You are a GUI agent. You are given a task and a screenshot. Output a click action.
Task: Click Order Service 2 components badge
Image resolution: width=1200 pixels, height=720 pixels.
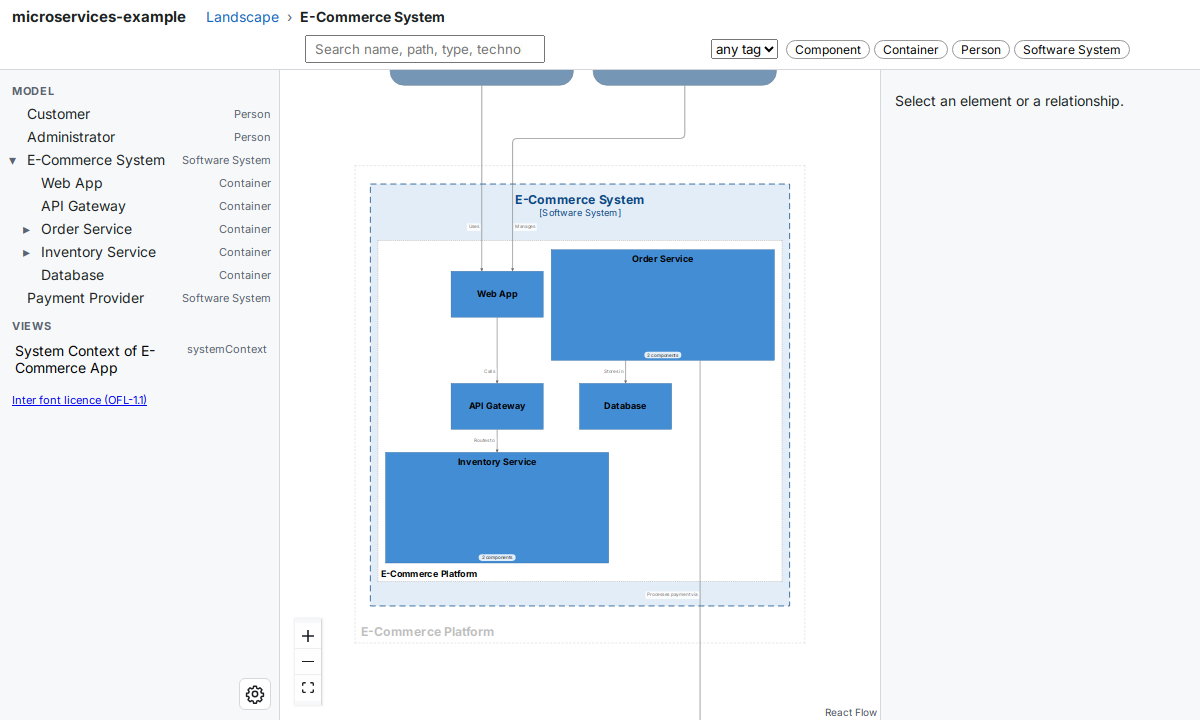[663, 355]
